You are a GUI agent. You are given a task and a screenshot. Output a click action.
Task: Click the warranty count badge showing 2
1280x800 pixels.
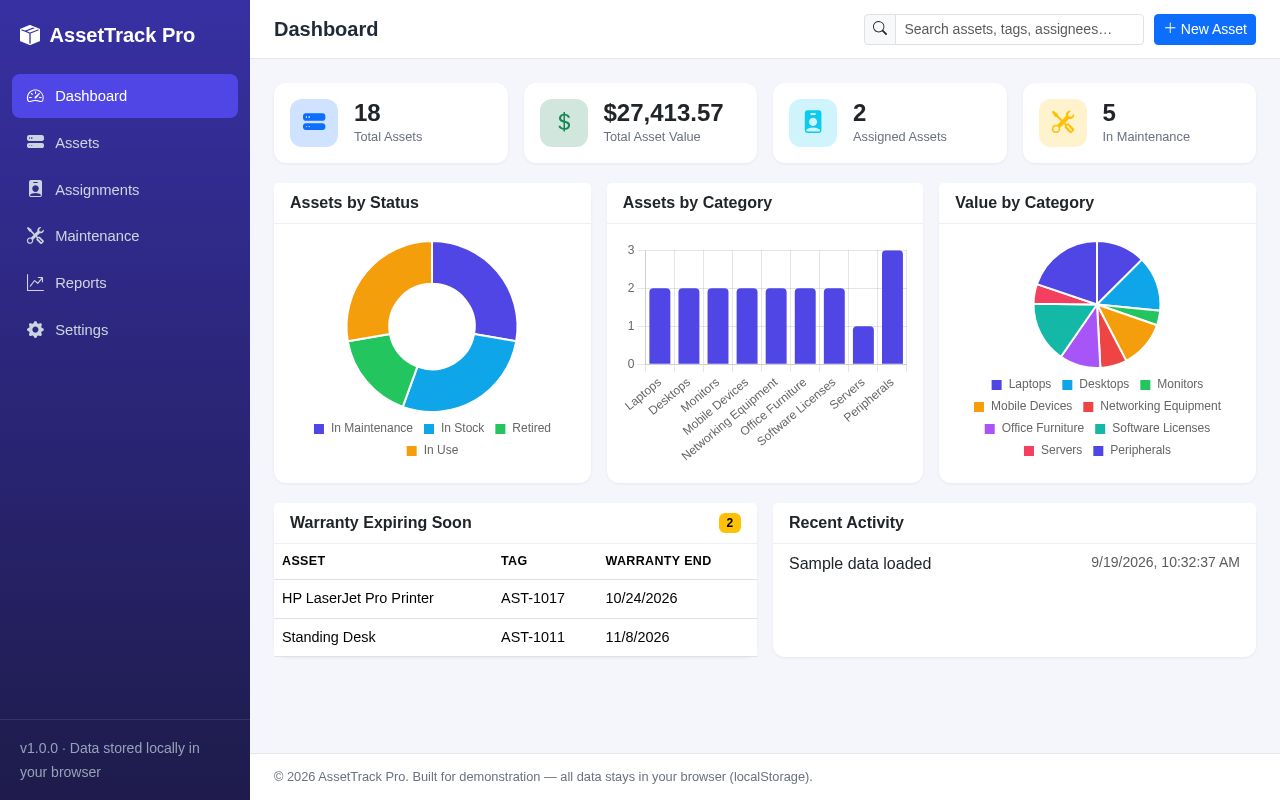click(730, 523)
